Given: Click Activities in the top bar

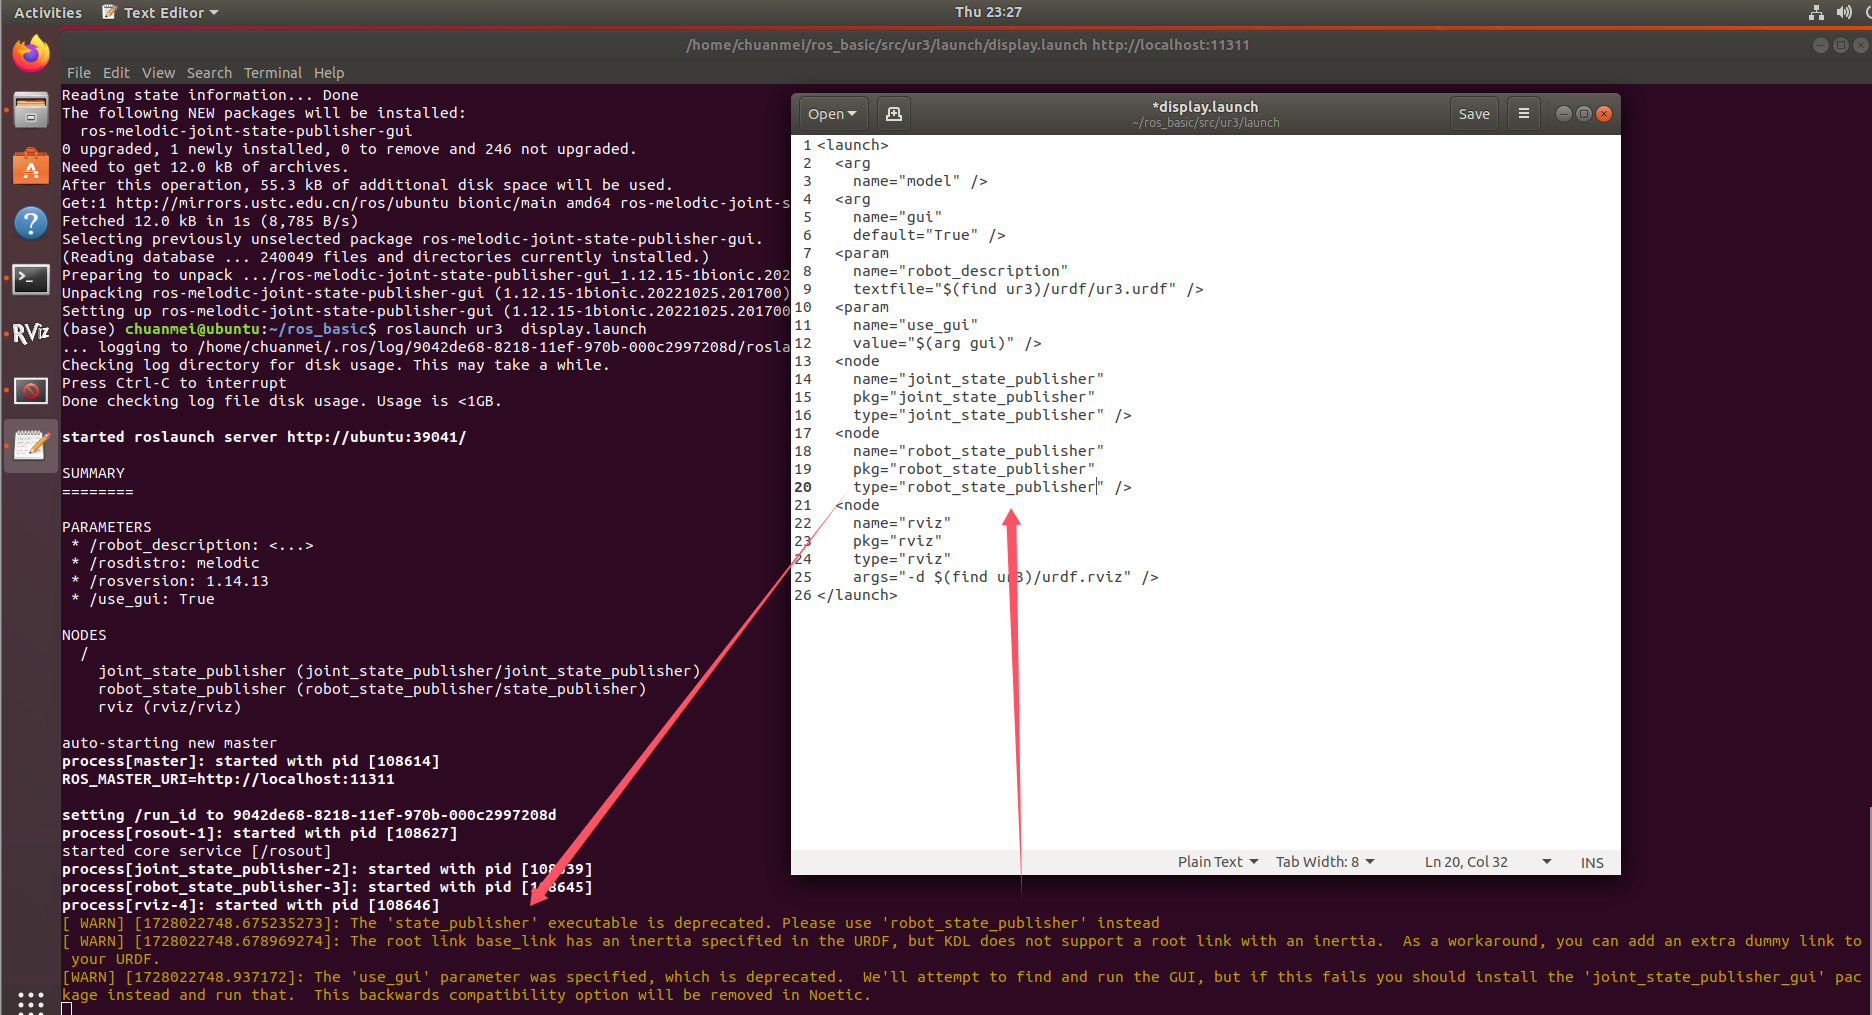Looking at the screenshot, I should (47, 12).
